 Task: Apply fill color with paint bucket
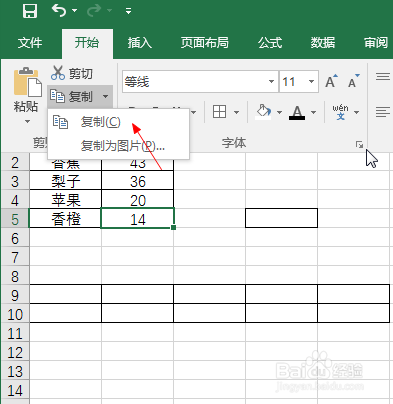coord(263,112)
